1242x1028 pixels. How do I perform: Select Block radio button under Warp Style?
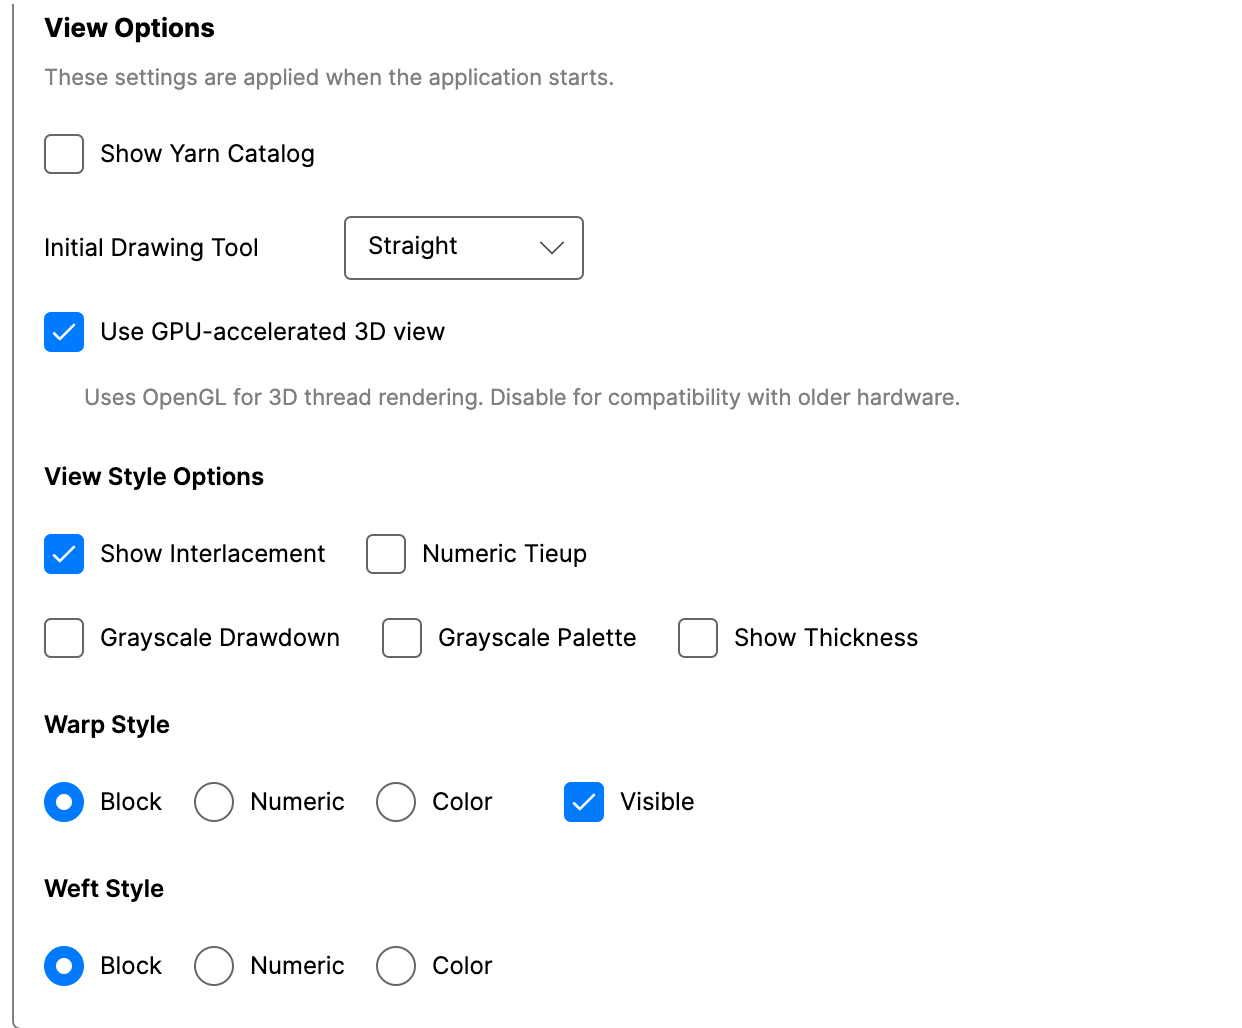[x=64, y=802]
